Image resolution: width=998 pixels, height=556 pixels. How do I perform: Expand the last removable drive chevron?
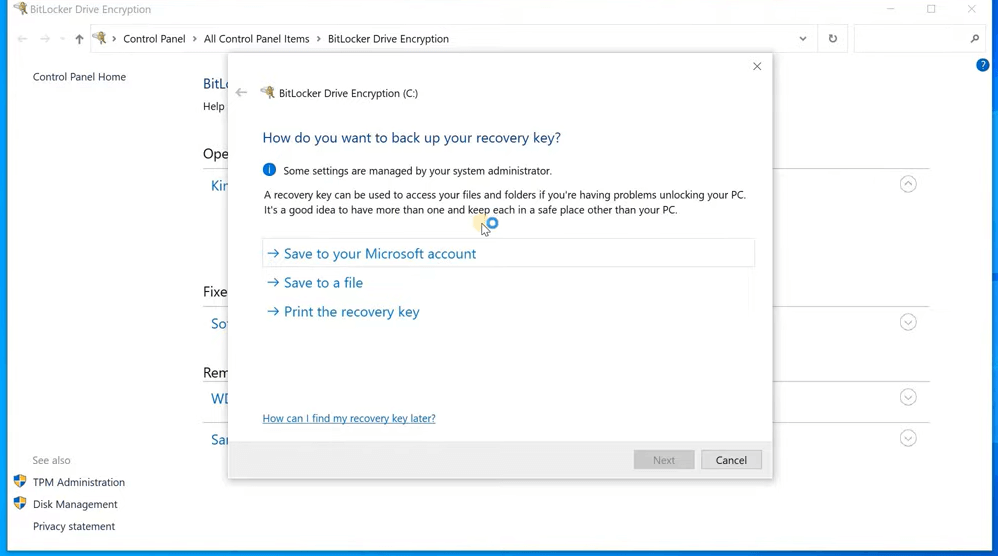pyautogui.click(x=908, y=438)
